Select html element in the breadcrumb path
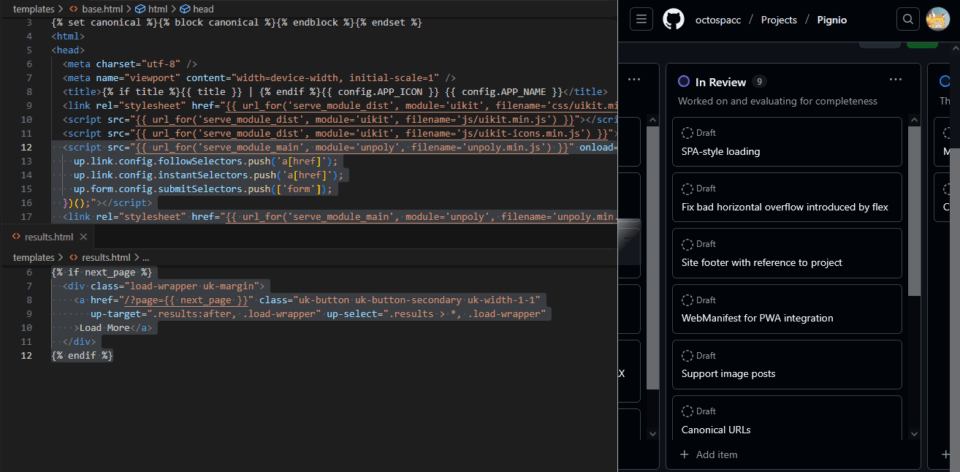960x472 pixels. pos(157,9)
